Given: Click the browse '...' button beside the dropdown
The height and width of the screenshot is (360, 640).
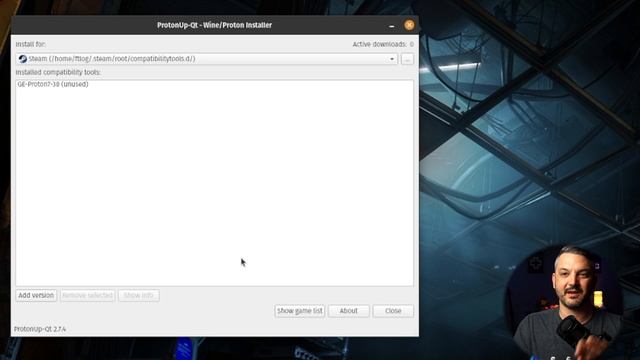Looking at the screenshot, I should click(407, 59).
